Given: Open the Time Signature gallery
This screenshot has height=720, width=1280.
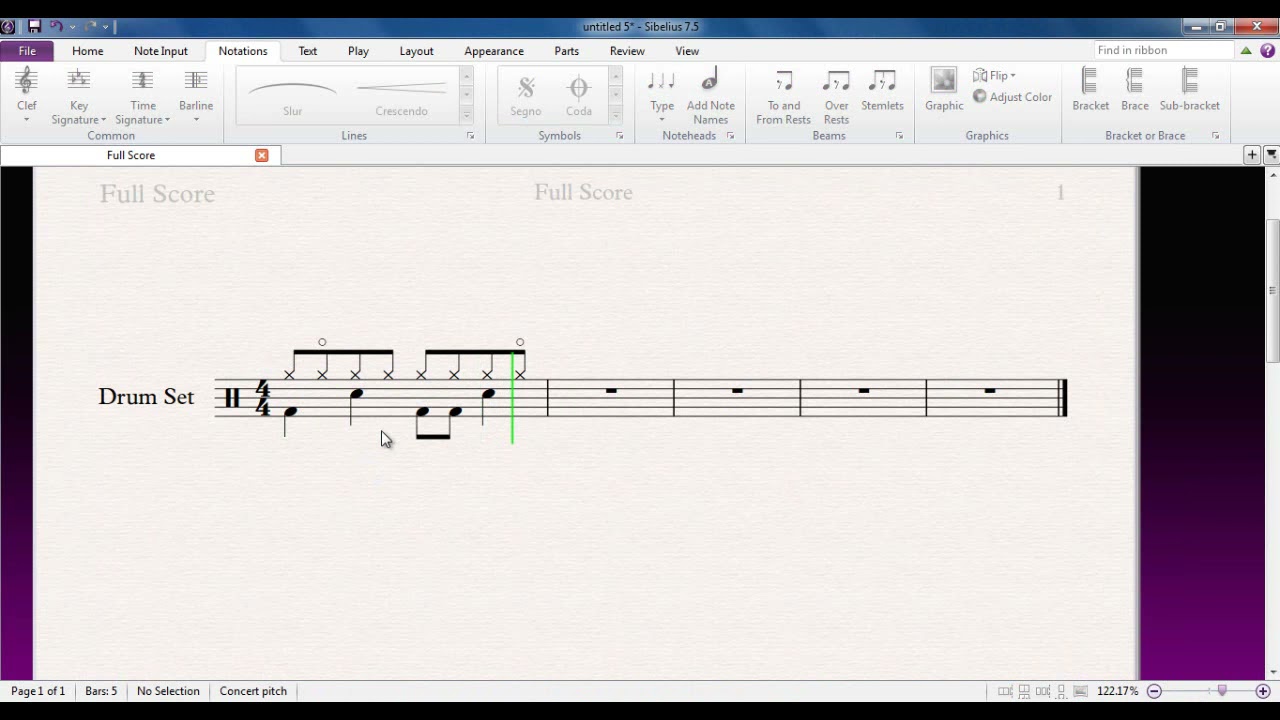Looking at the screenshot, I should 143,96.
